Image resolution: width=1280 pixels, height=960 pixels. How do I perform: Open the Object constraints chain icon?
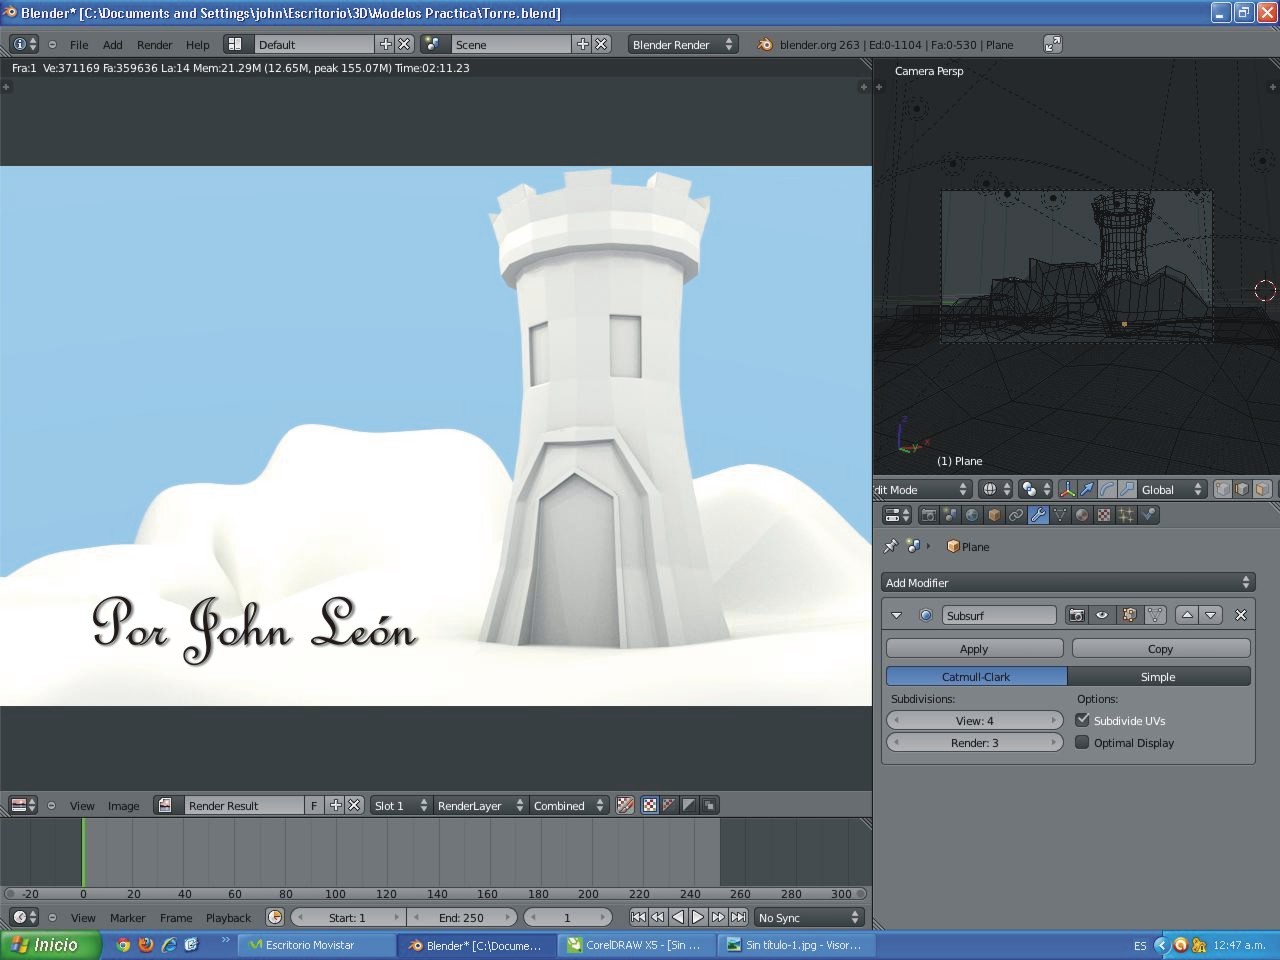click(1016, 515)
